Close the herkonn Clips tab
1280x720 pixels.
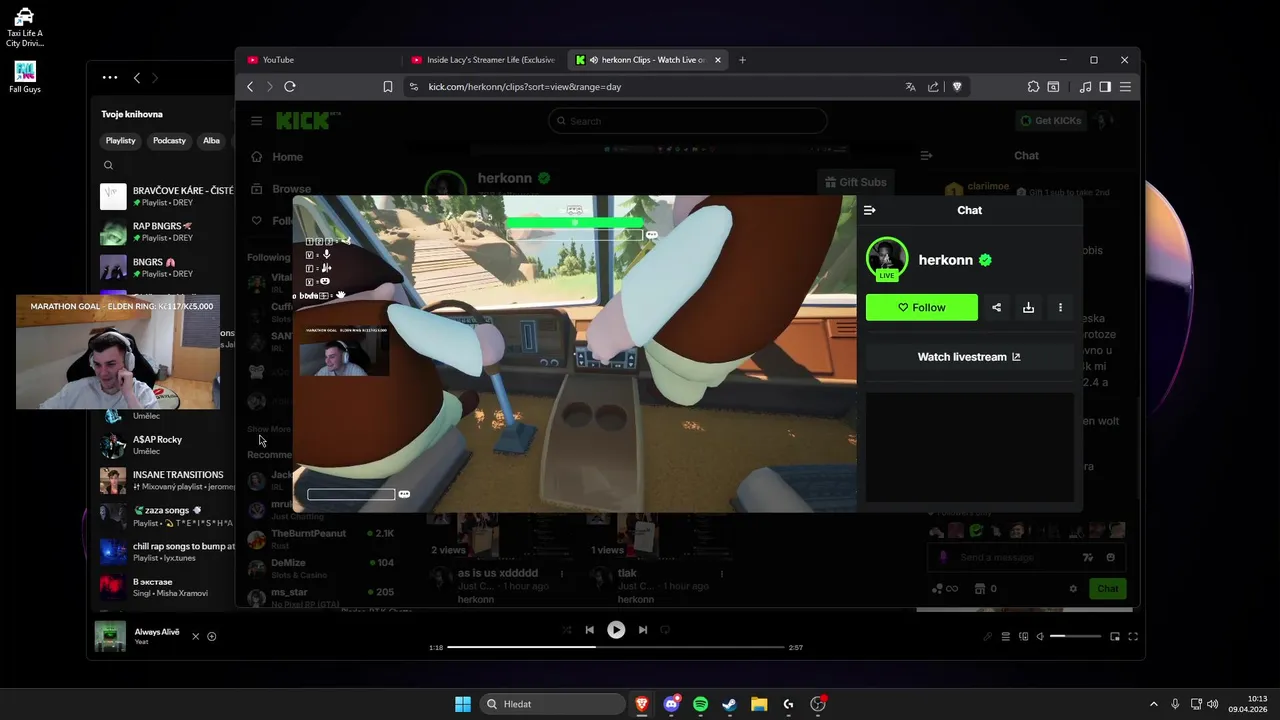click(x=717, y=60)
